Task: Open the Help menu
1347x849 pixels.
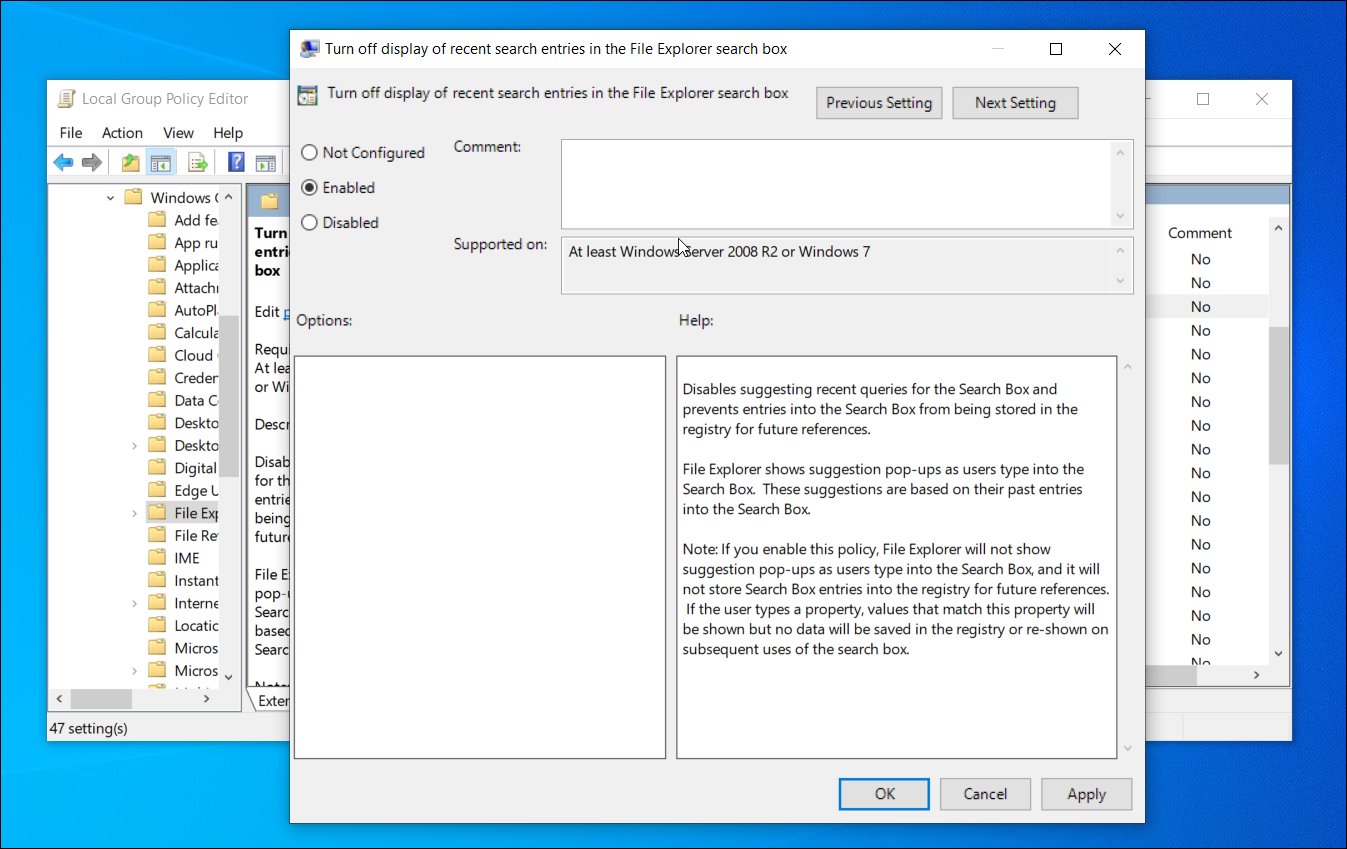Action: coord(228,133)
